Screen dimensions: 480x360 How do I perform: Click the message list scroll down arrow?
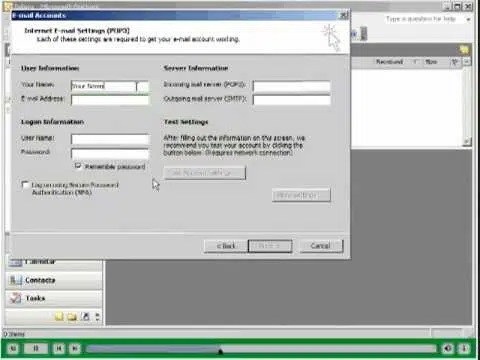click(x=467, y=141)
